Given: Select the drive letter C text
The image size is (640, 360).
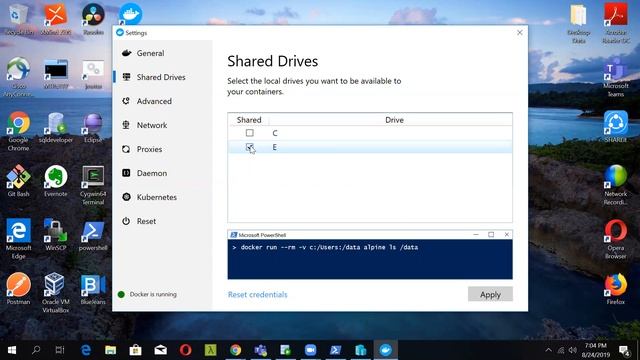Looking at the screenshot, I should (275, 133).
